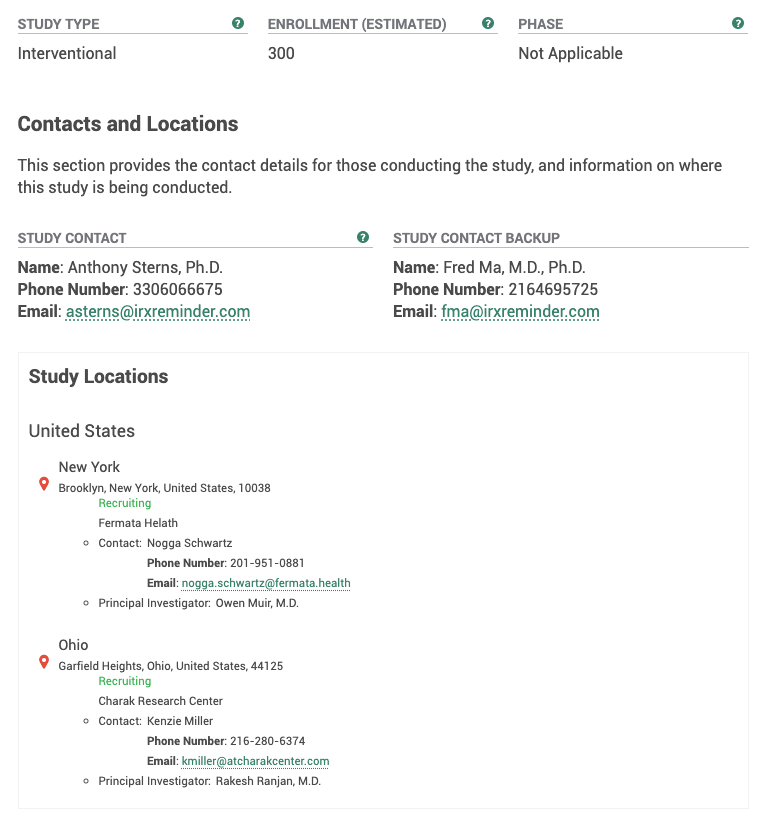The width and height of the screenshot is (765, 818).
Task: Click the Recruiting status under Brooklyn
Action: click(125, 503)
